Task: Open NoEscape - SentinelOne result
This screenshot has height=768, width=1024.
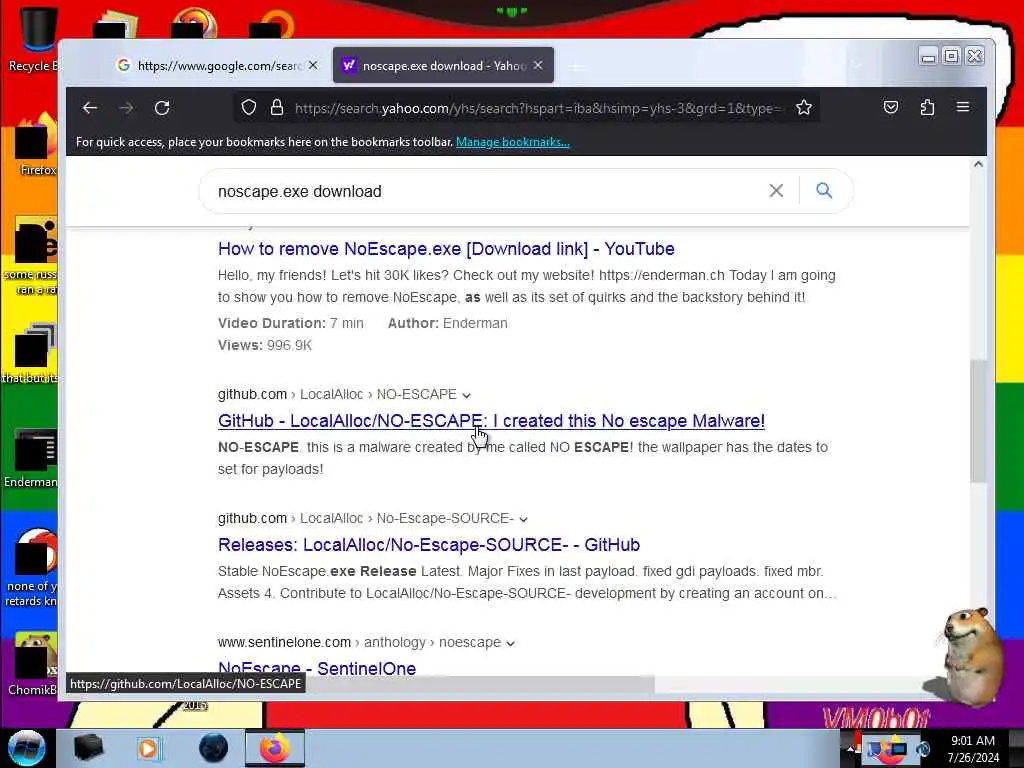Action: click(317, 668)
